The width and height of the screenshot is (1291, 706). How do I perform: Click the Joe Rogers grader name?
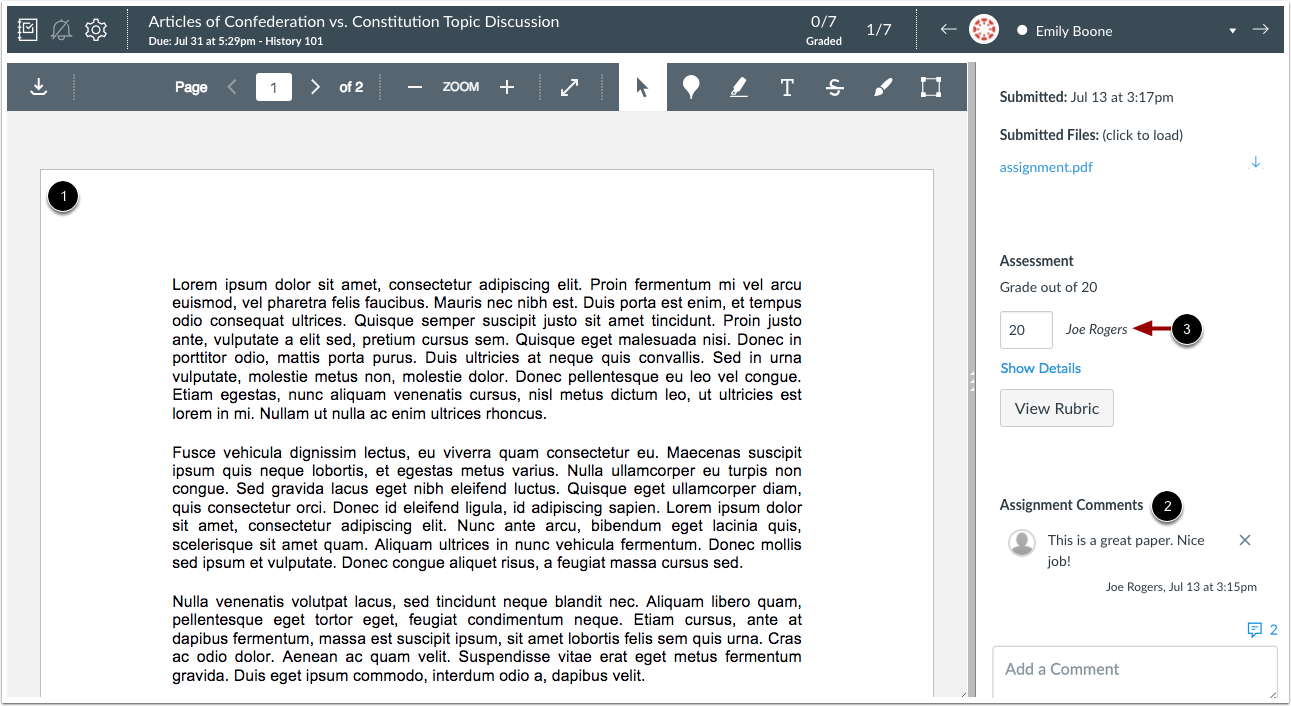1096,330
